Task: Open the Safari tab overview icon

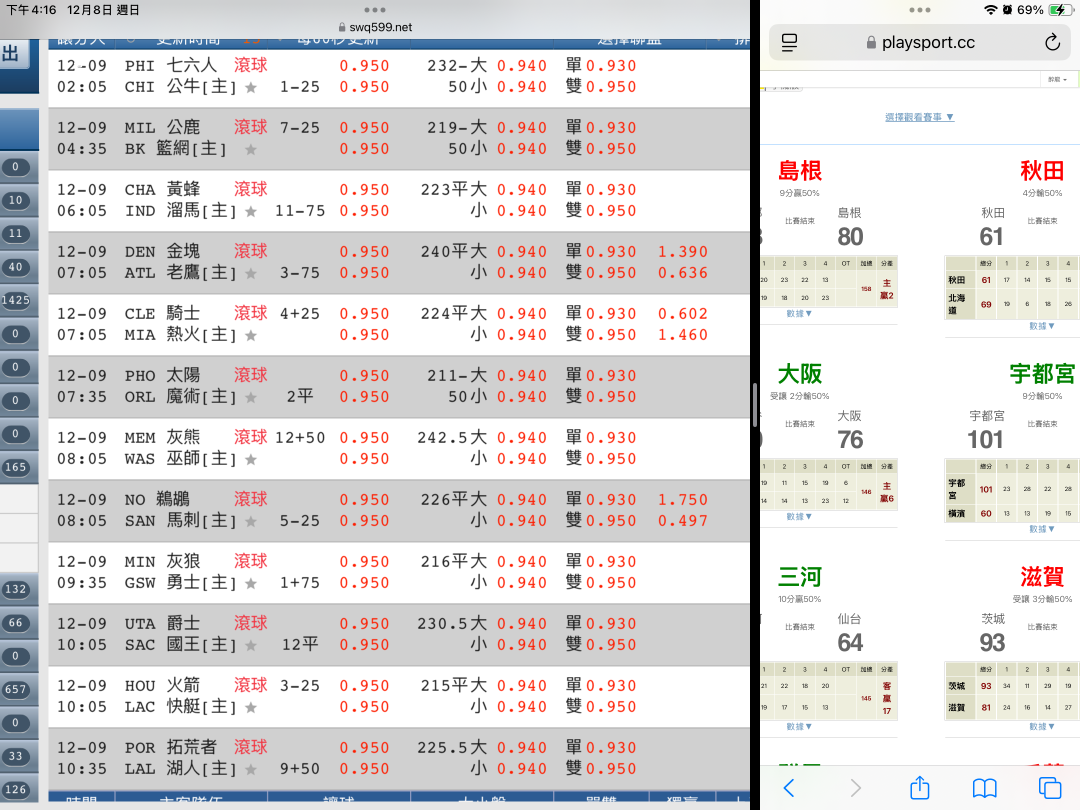Action: coord(1050,787)
